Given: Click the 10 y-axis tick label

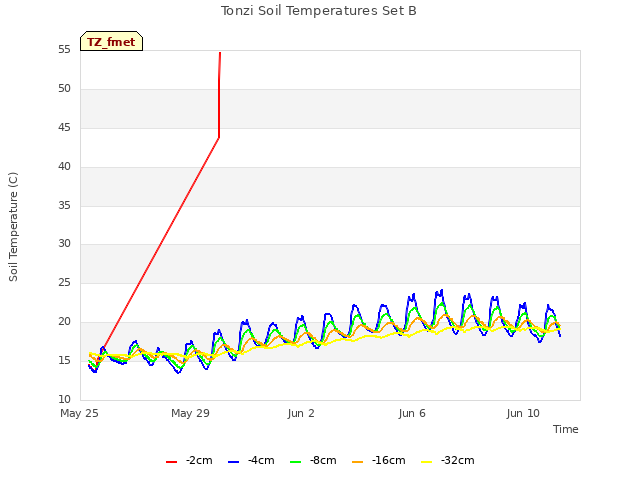Looking at the screenshot, I should point(64,399).
